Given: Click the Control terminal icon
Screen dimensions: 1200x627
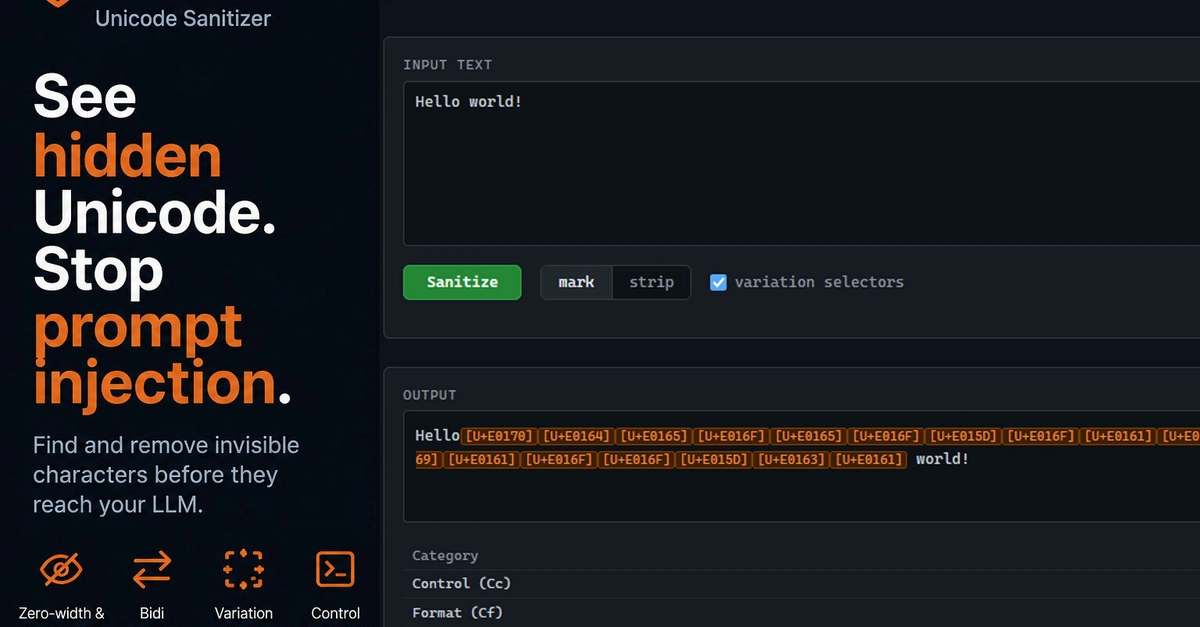Looking at the screenshot, I should pyautogui.click(x=335, y=569).
